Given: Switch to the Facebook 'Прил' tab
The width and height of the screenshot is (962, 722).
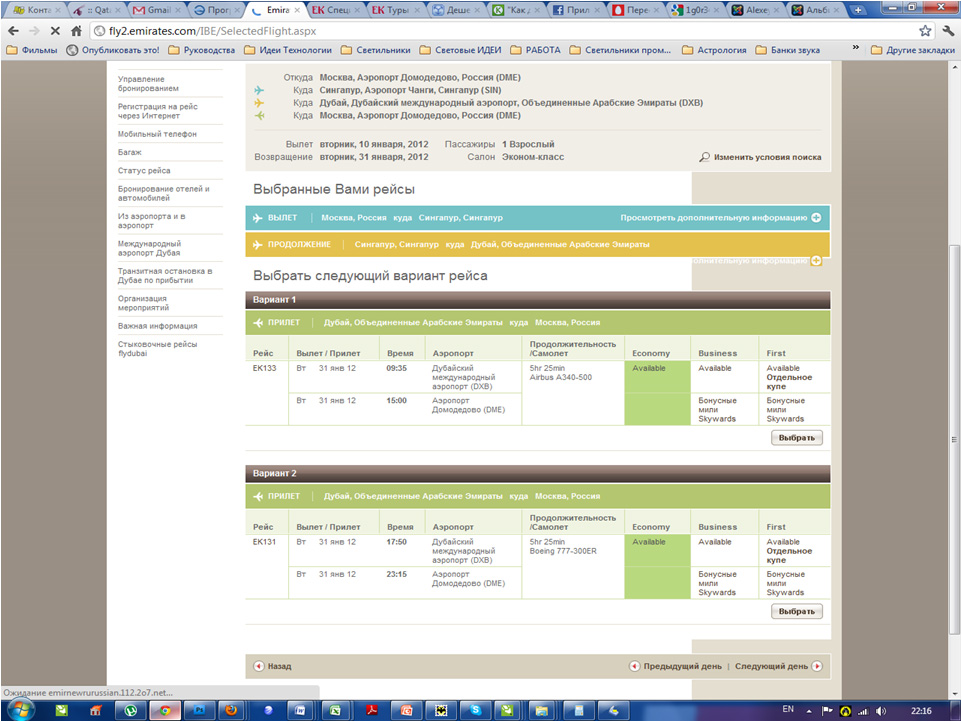Looking at the screenshot, I should (x=575, y=10).
